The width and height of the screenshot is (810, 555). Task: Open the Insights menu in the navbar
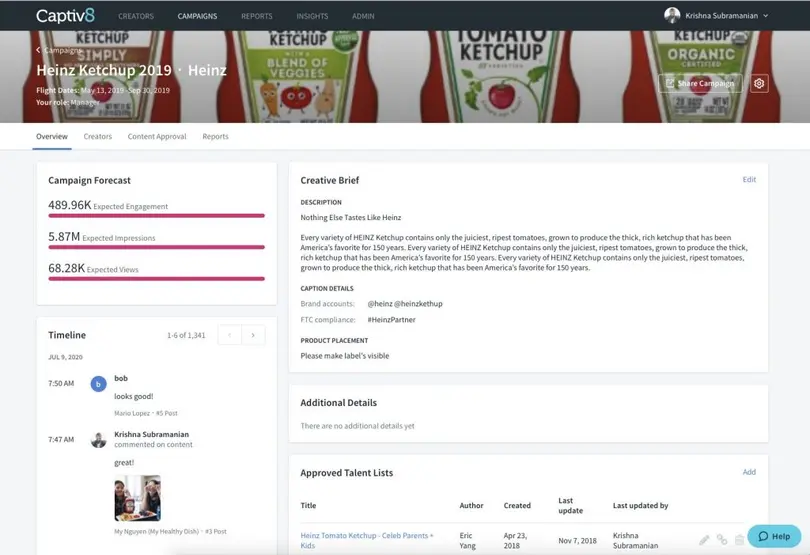312,16
